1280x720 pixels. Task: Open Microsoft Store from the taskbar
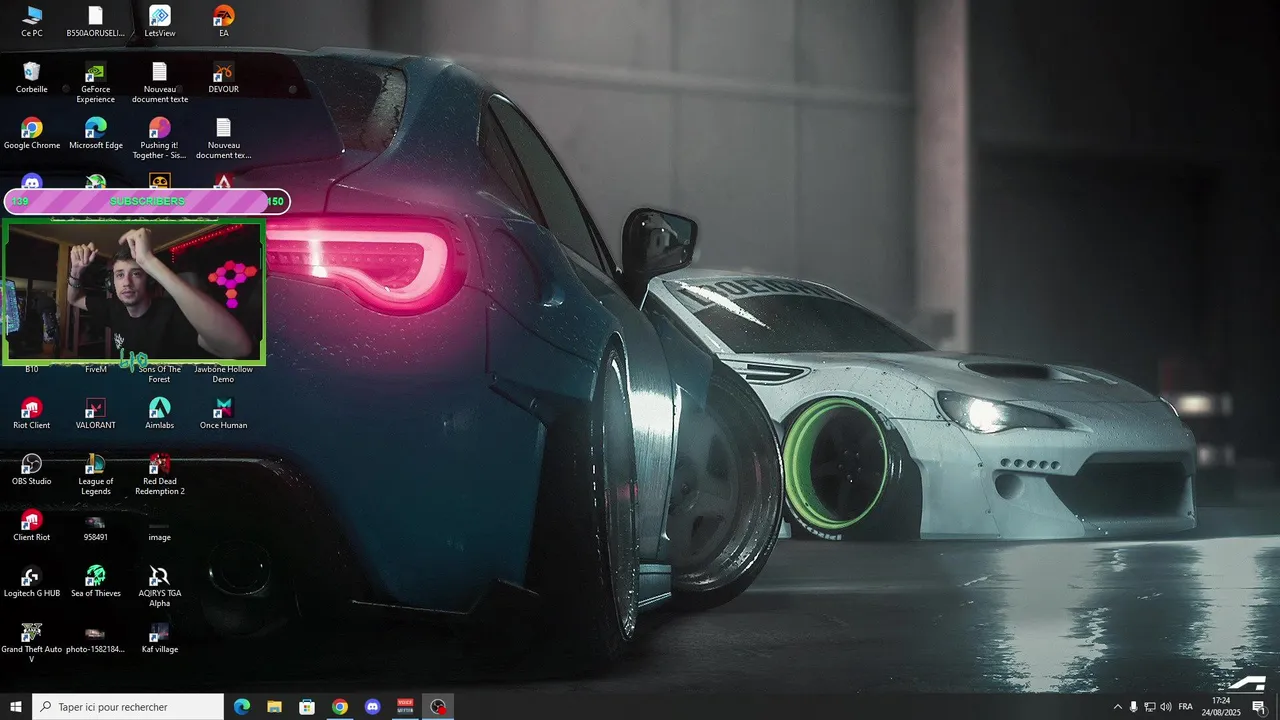tap(307, 707)
